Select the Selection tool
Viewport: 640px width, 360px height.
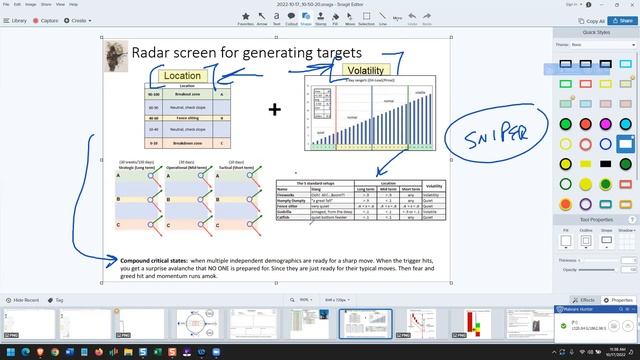click(366, 18)
